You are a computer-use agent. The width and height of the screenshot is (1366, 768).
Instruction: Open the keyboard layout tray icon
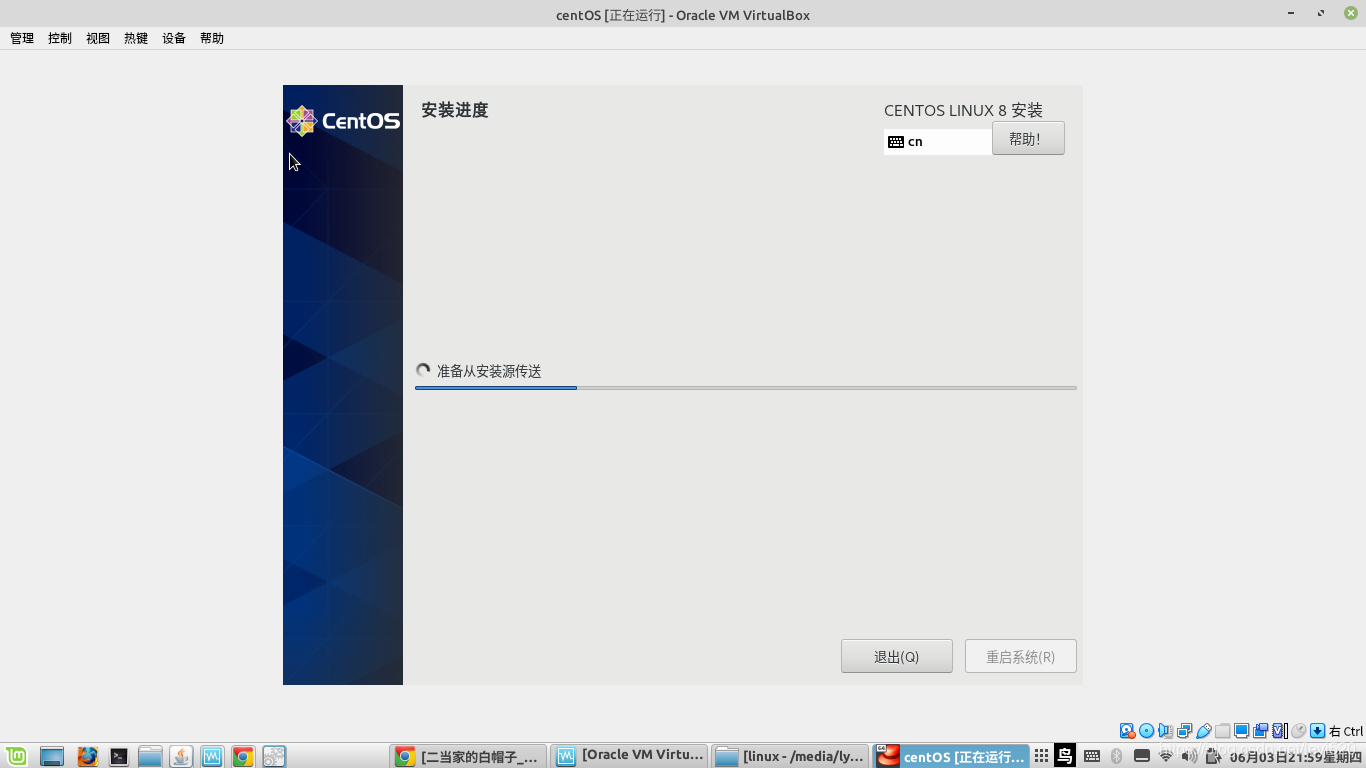pyautogui.click(x=1092, y=756)
